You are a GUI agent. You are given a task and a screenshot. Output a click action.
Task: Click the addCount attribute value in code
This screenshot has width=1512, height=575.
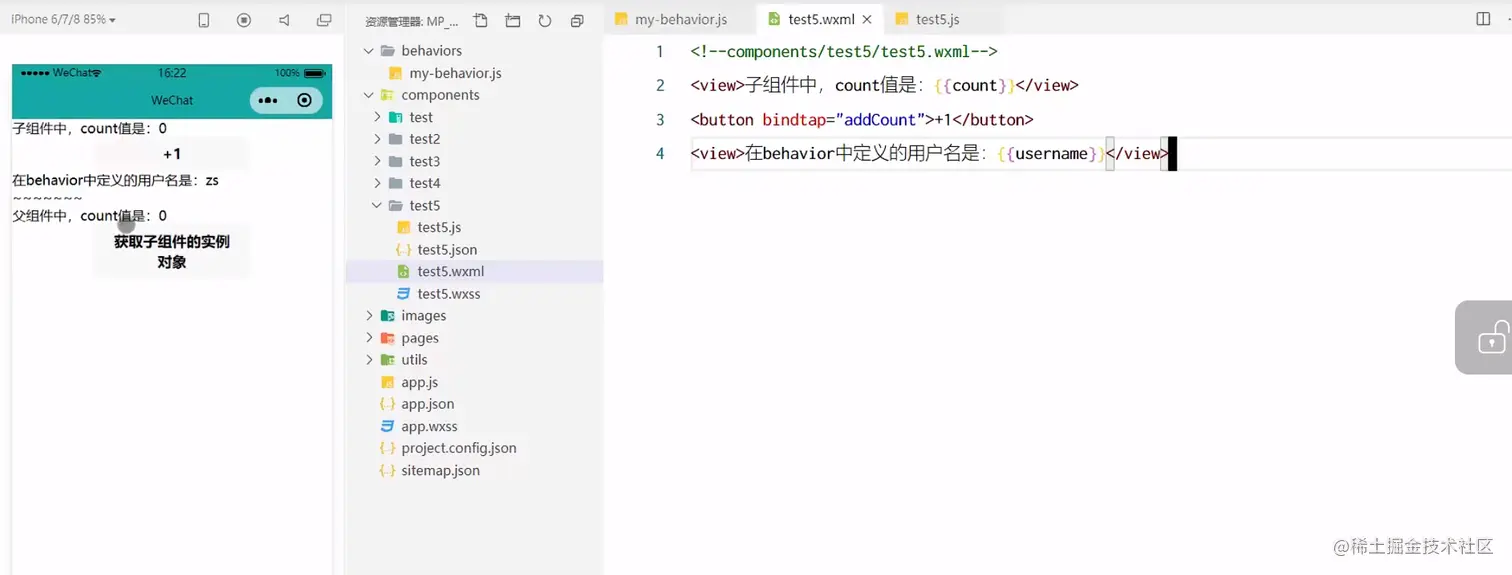pos(880,120)
